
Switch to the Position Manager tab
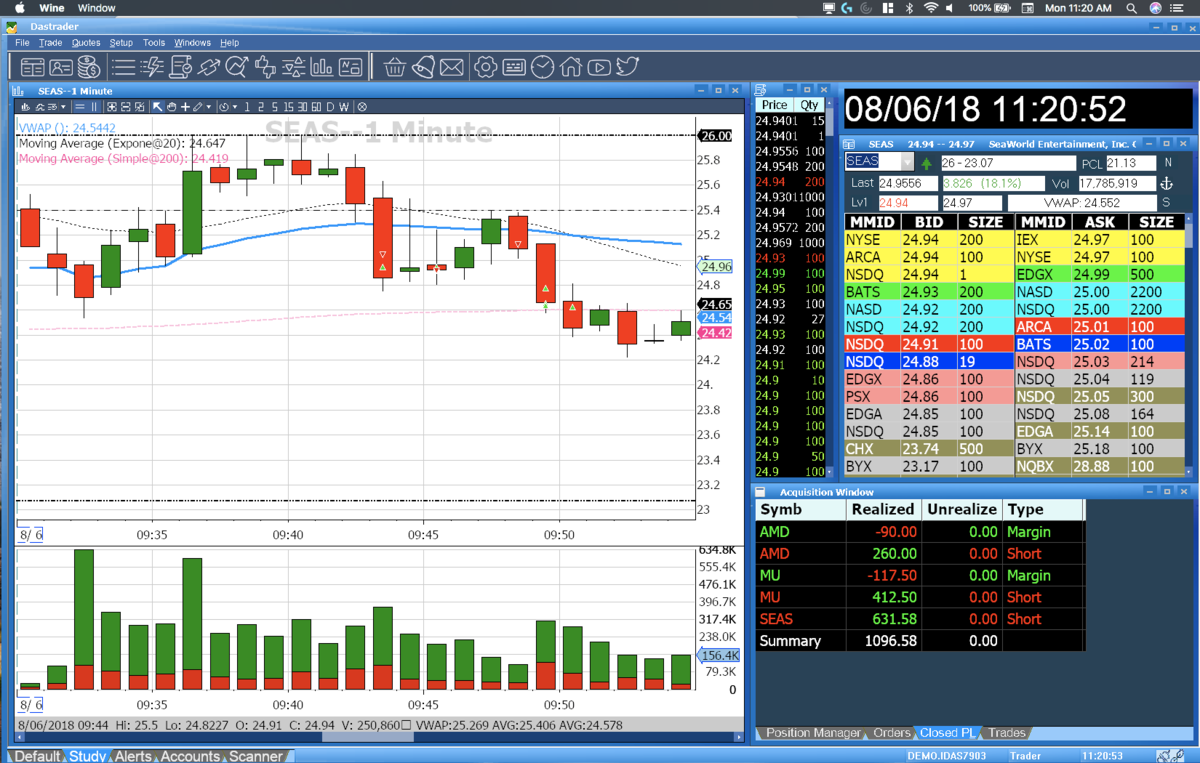click(x=812, y=733)
